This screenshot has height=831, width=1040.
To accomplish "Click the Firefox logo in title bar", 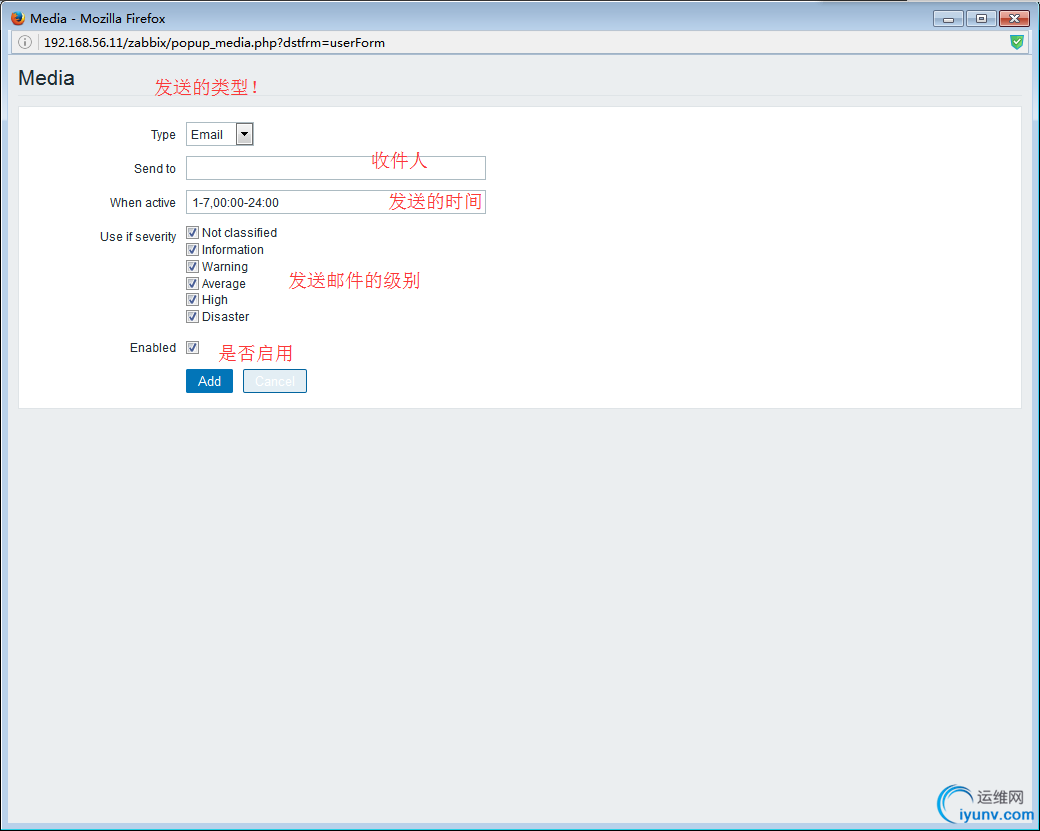I will 18,18.
